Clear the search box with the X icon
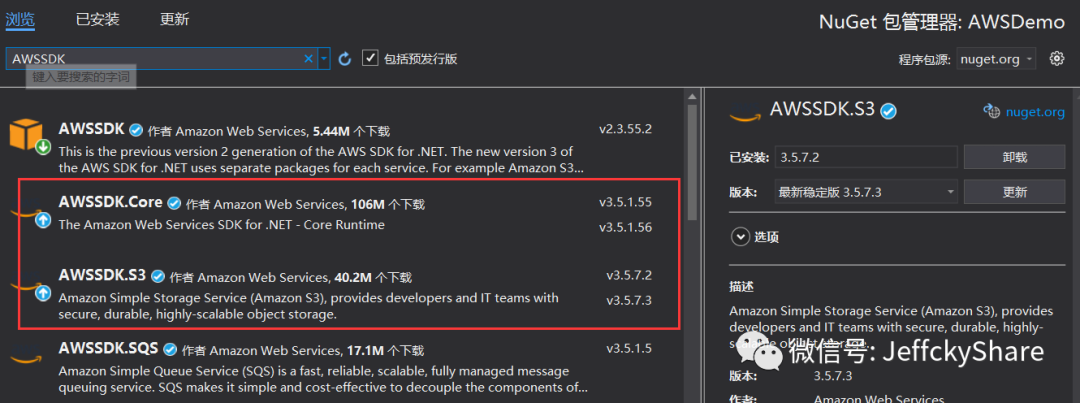The width and height of the screenshot is (1080, 403). (309, 59)
